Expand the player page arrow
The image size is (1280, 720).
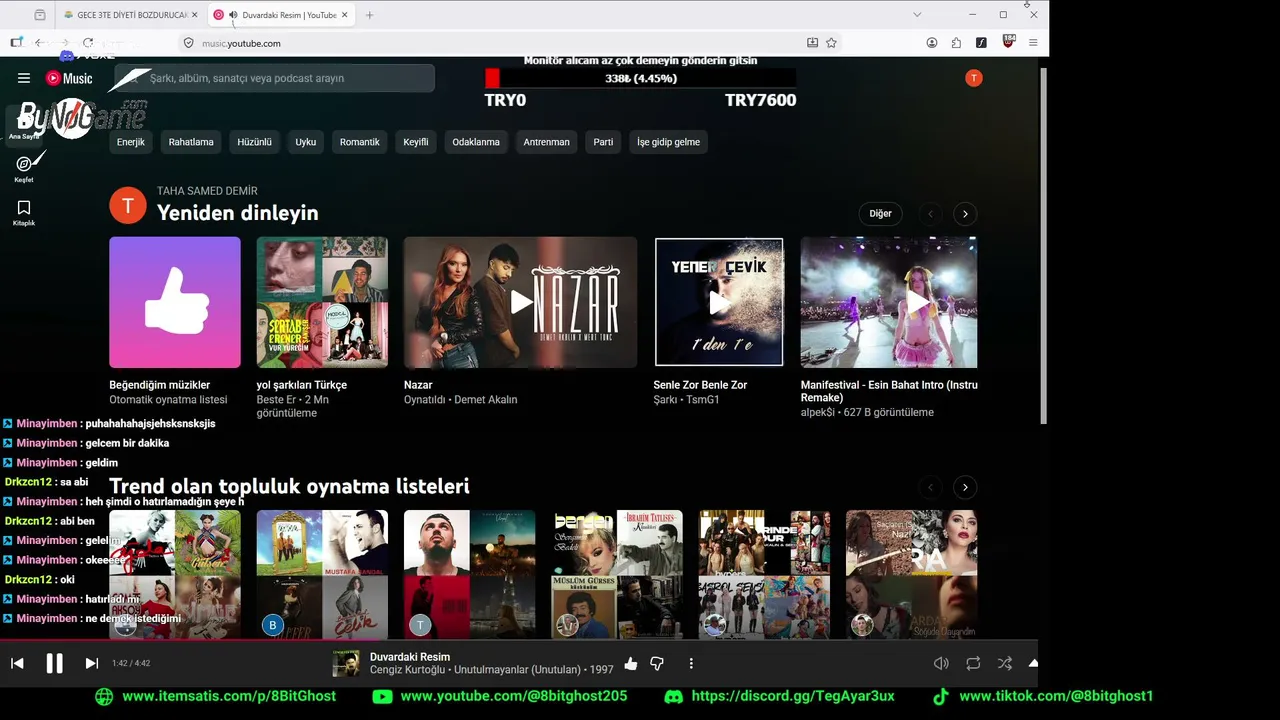coord(1033,663)
